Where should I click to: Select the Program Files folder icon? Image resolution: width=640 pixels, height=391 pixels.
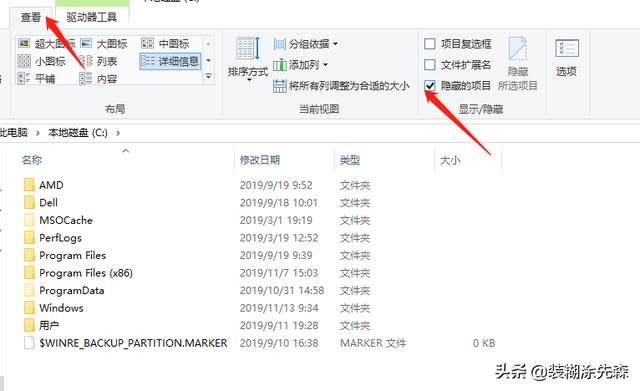tap(29, 255)
